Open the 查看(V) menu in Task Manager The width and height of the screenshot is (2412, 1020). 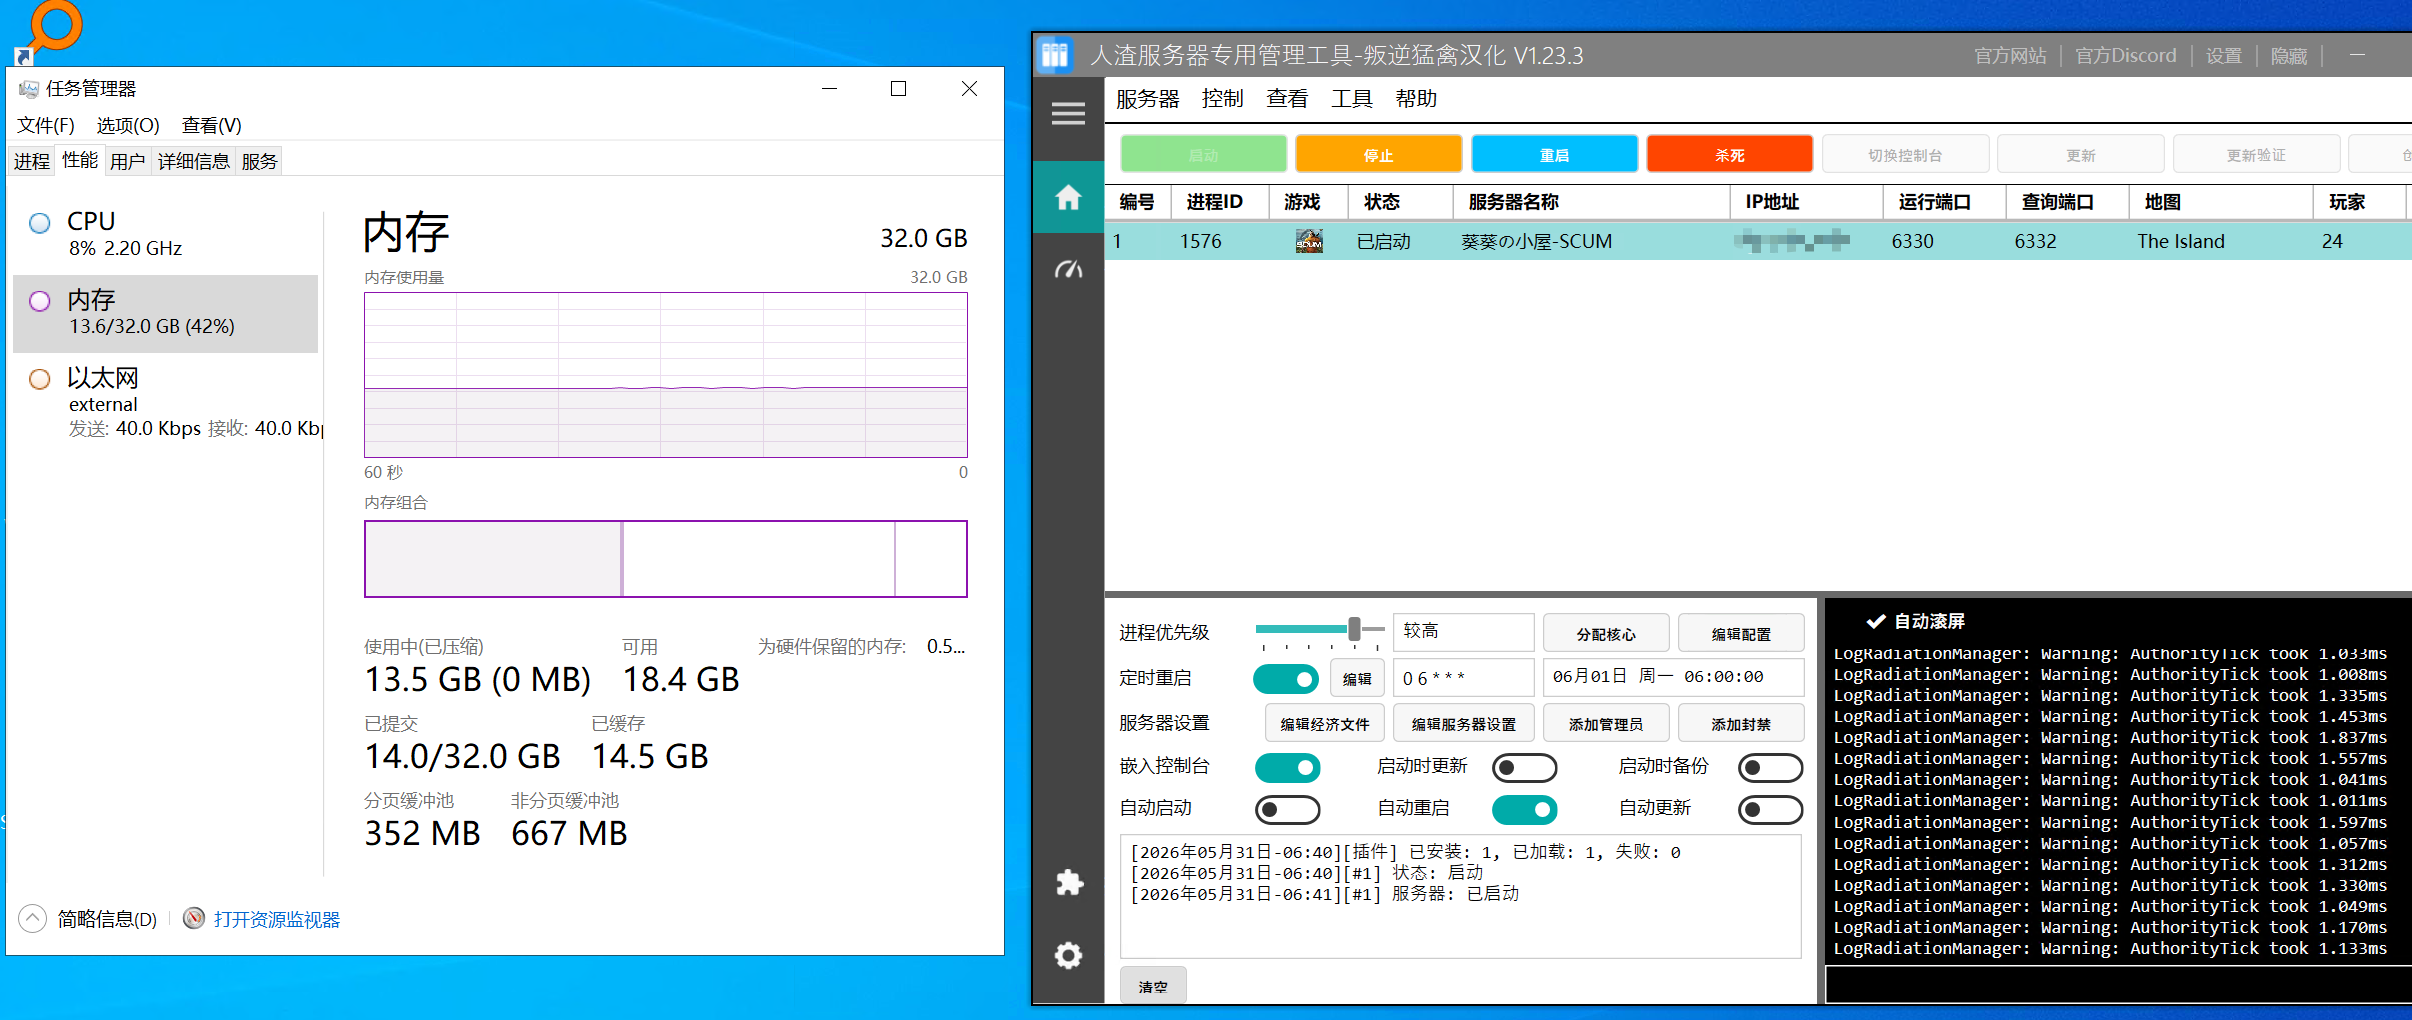click(211, 125)
